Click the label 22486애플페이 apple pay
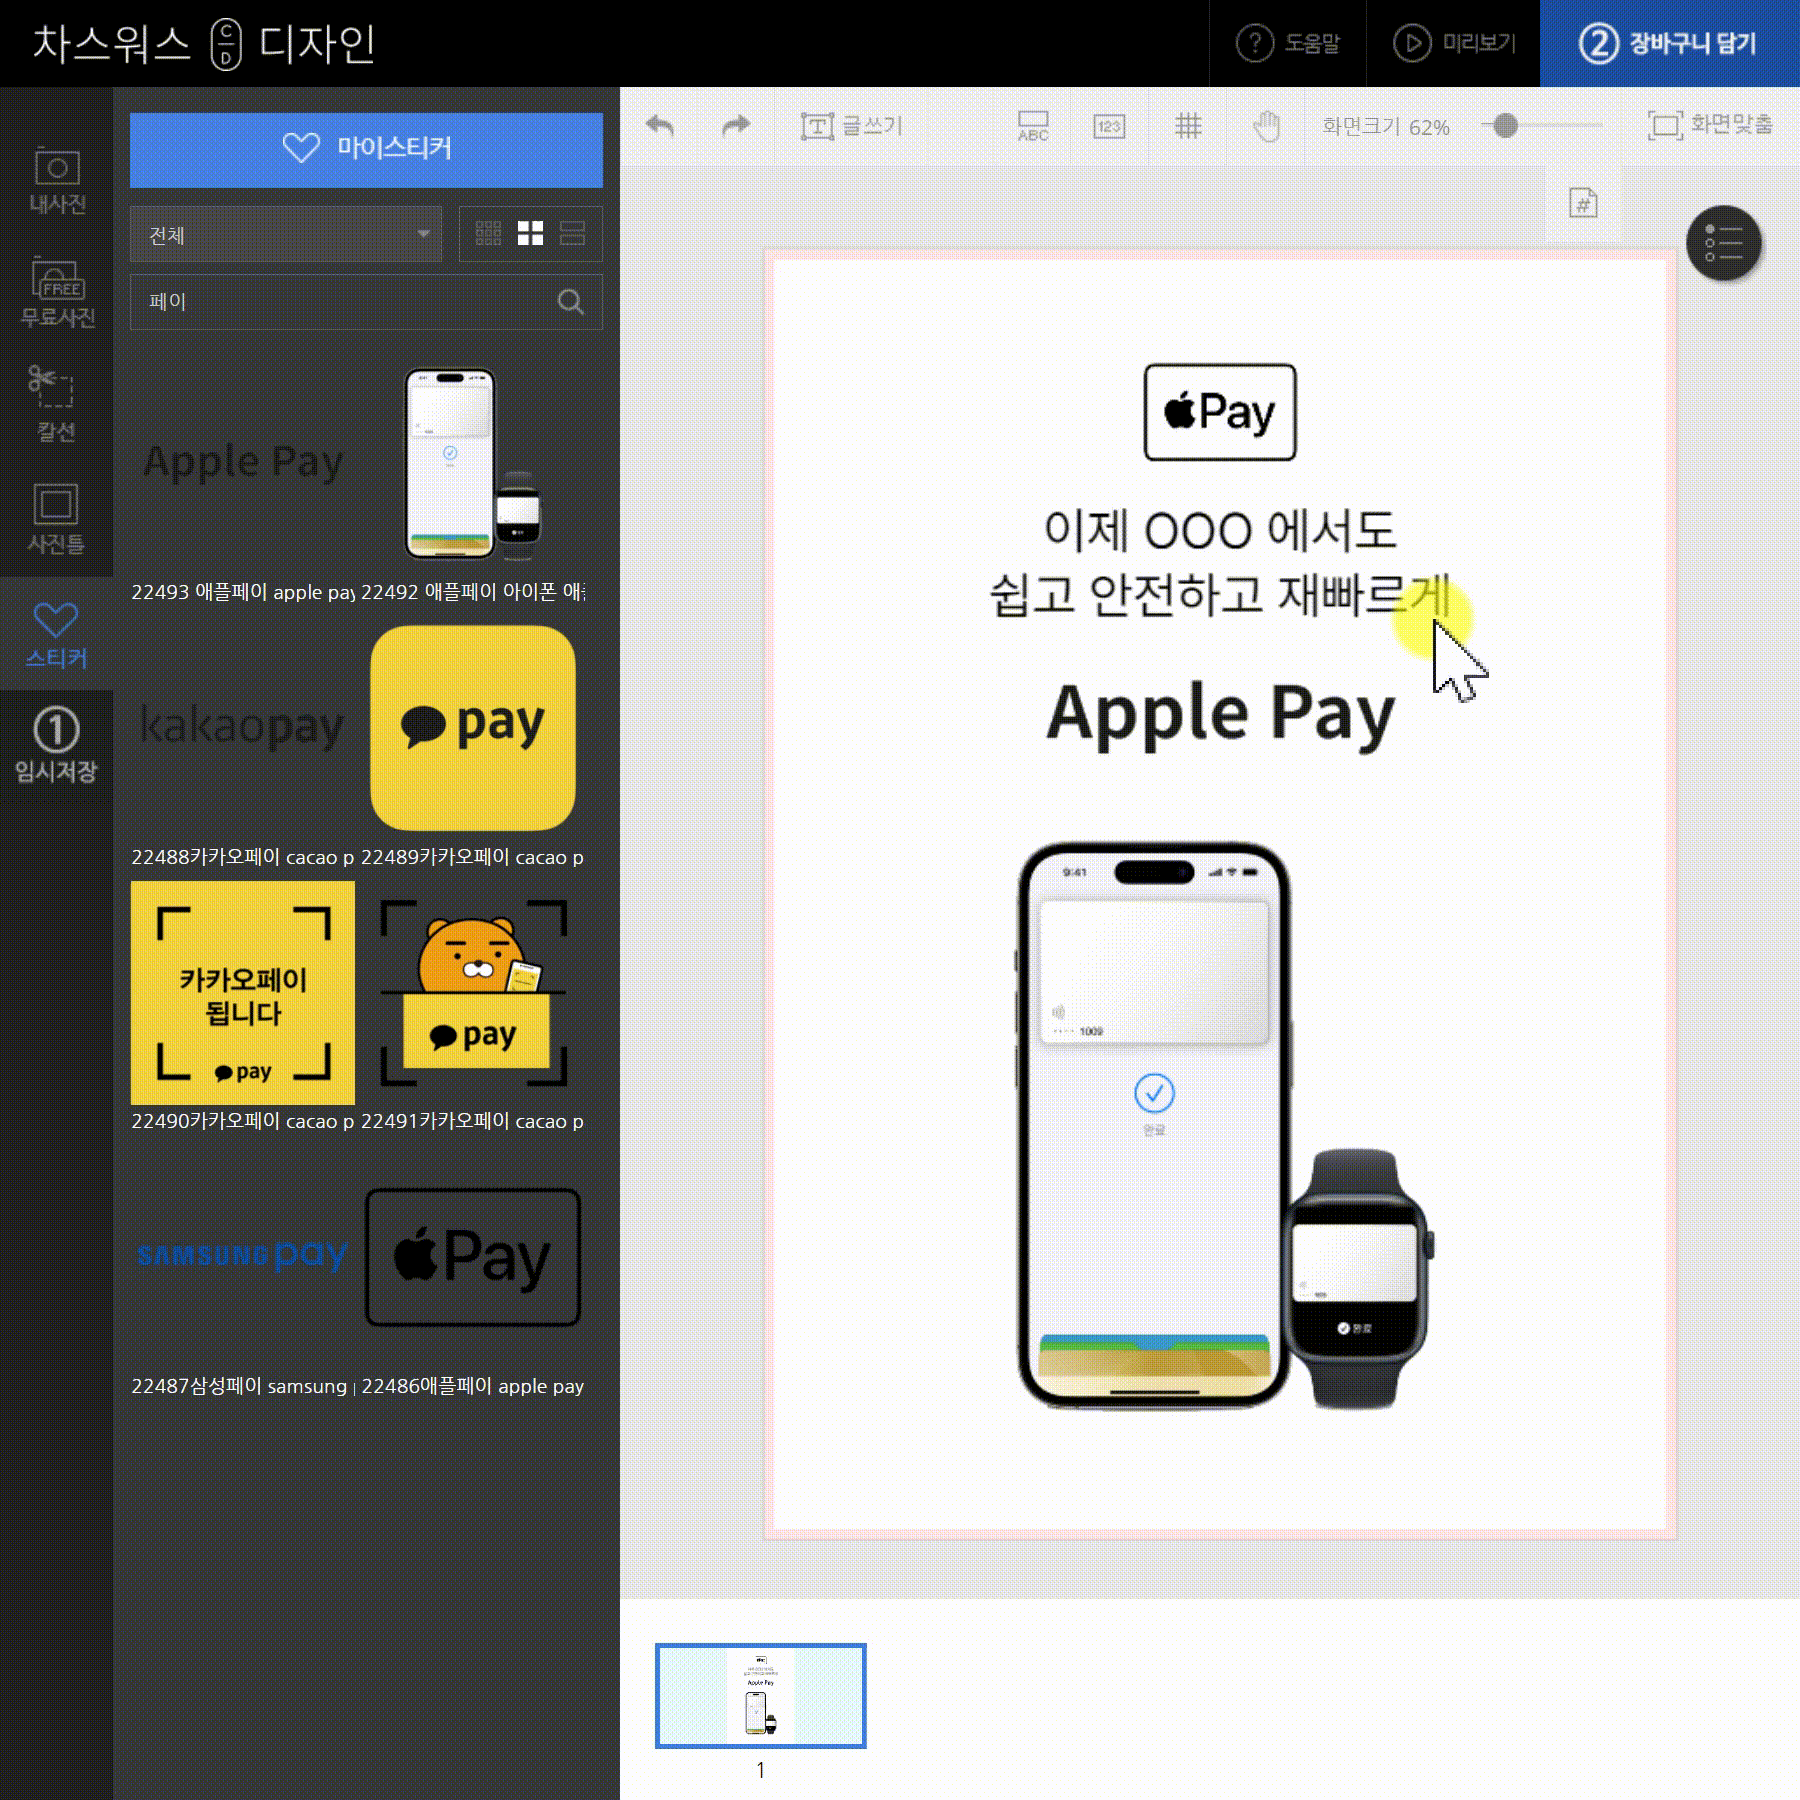 pos(473,1386)
